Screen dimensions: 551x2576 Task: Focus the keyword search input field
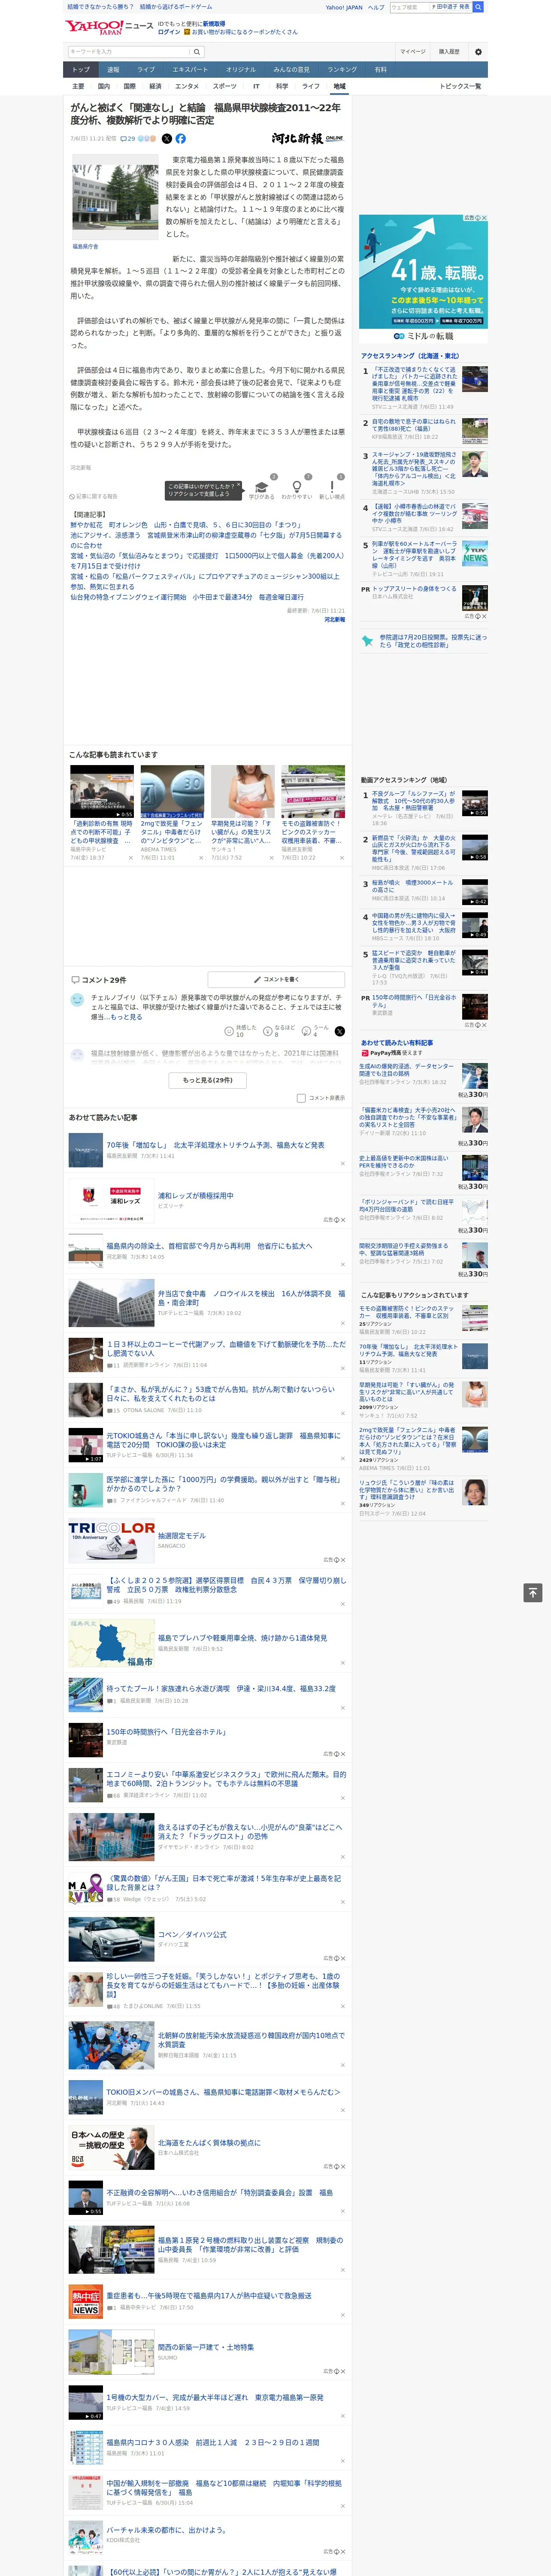(x=129, y=51)
